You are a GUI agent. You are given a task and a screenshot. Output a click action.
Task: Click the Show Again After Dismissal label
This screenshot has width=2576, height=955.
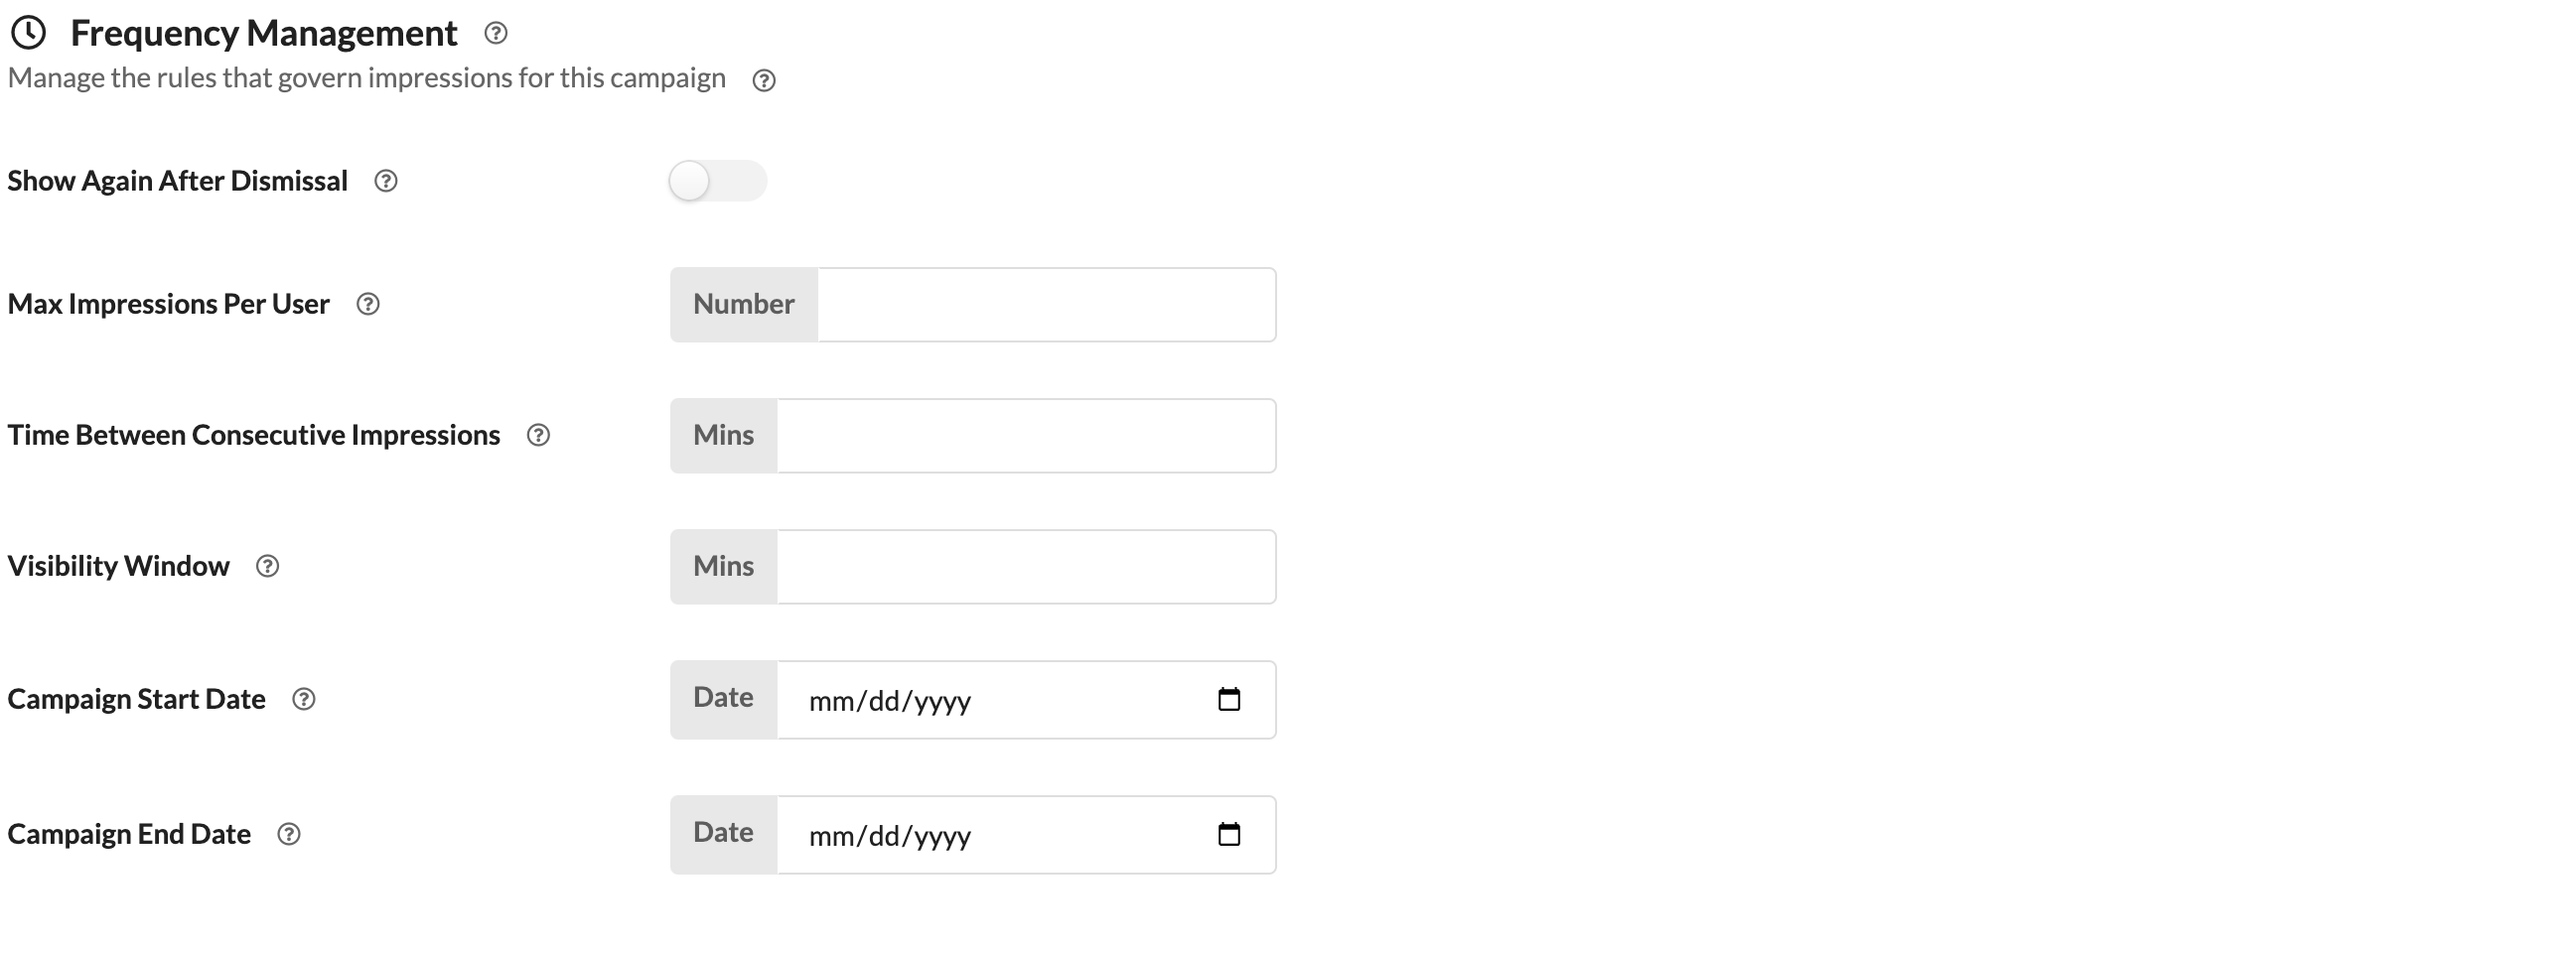point(178,181)
